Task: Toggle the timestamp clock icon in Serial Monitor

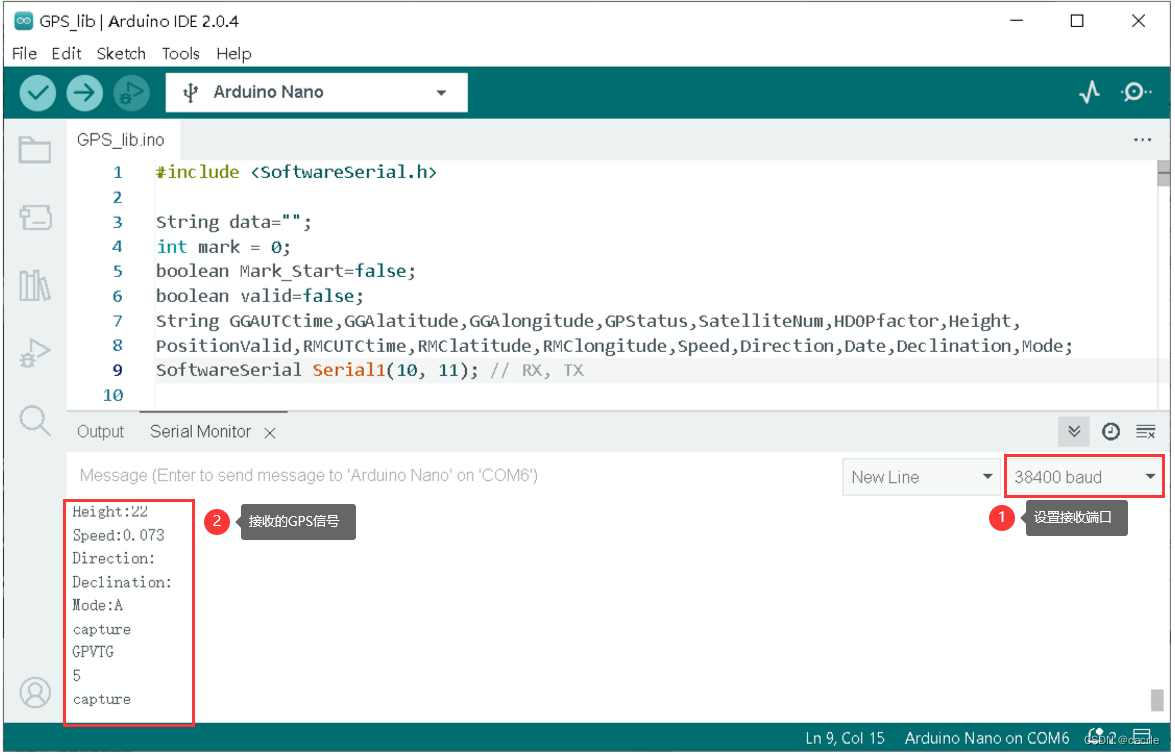Action: (1110, 431)
